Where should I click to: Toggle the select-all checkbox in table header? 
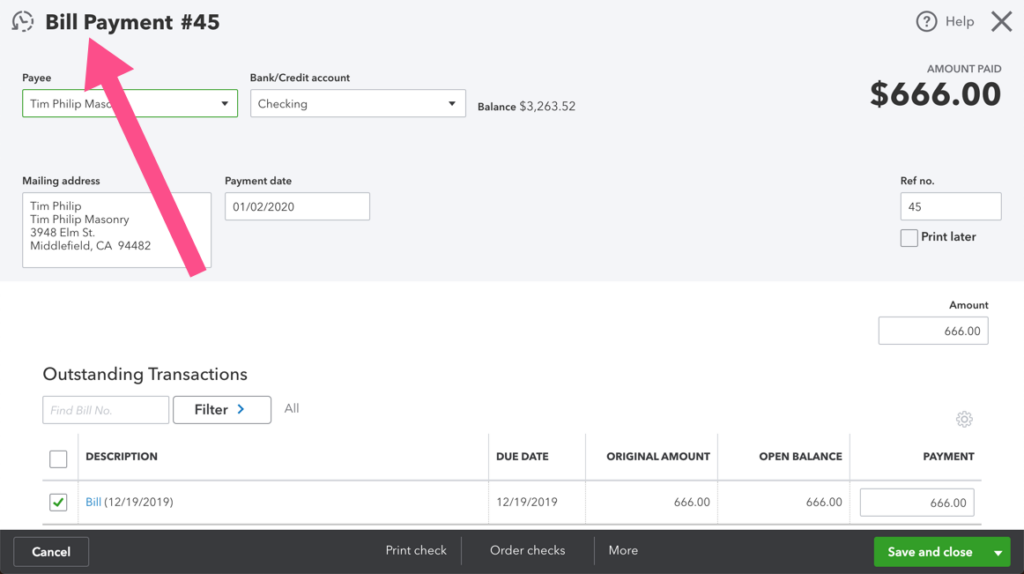[x=58, y=459]
